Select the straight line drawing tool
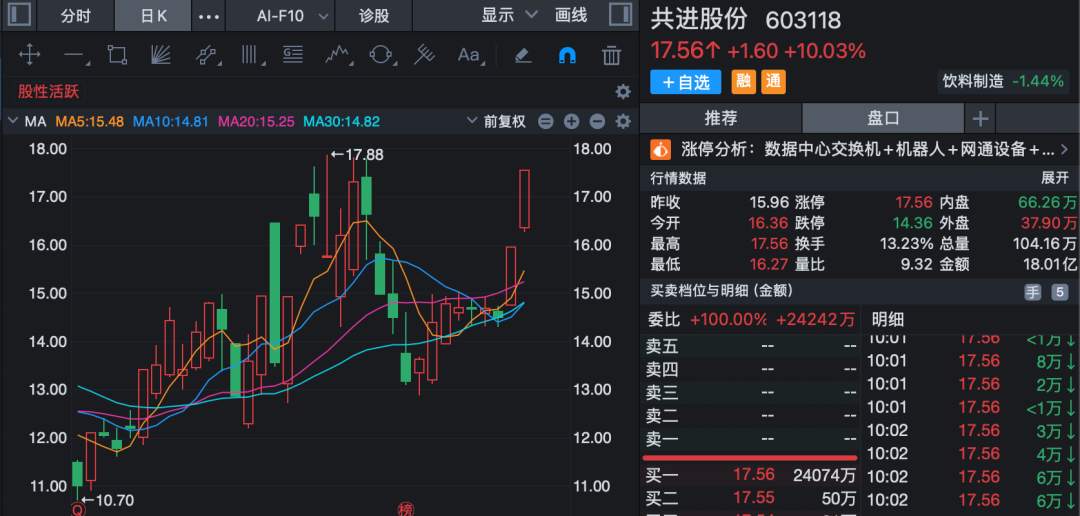 point(74,54)
